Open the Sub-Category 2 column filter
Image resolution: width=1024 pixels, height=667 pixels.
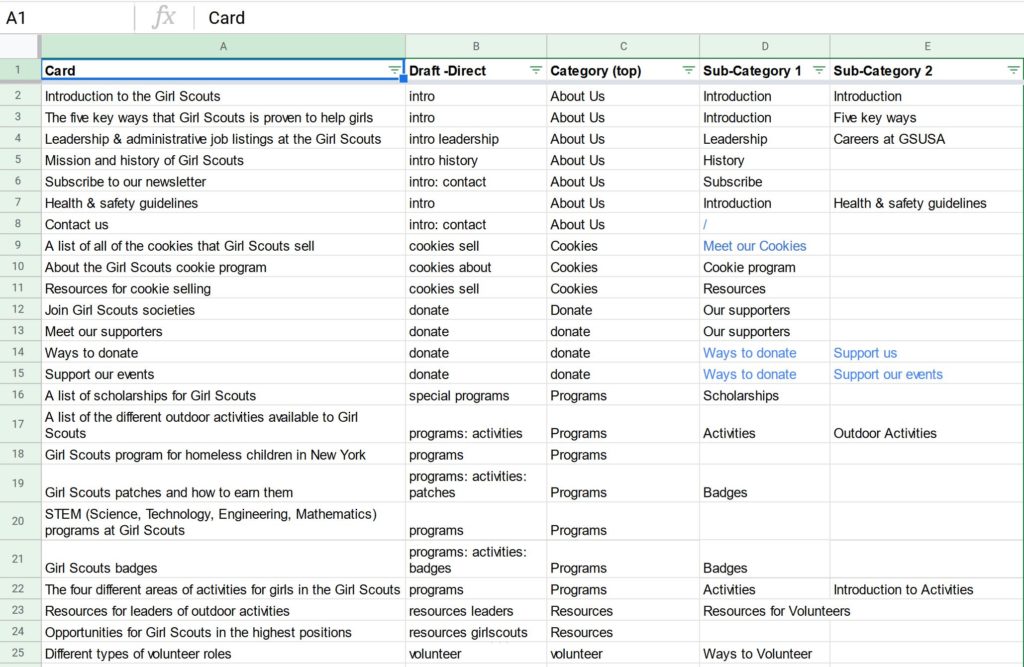pyautogui.click(x=1013, y=70)
